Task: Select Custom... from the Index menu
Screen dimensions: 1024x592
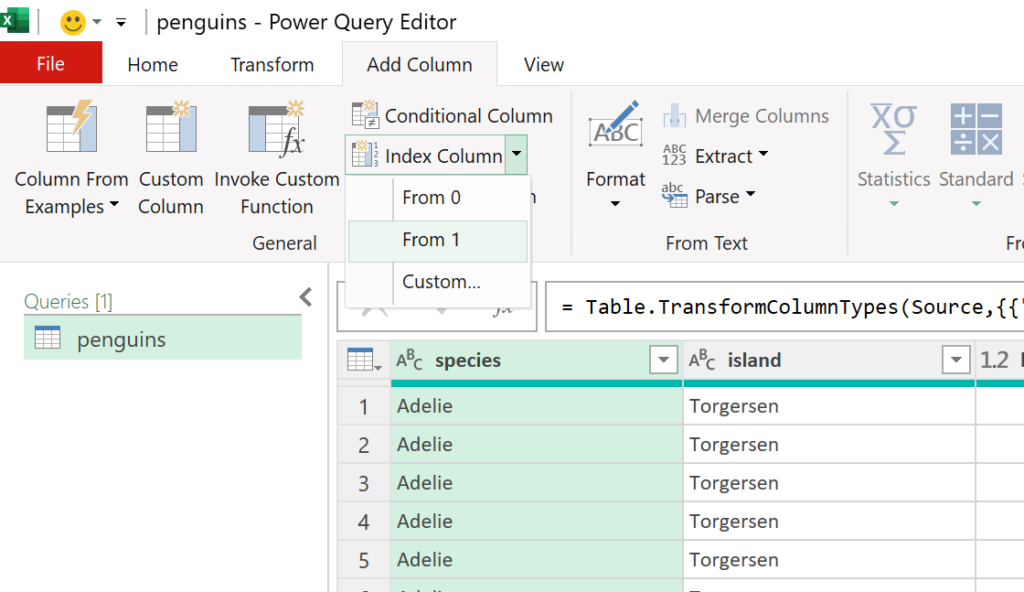Action: coord(440,282)
